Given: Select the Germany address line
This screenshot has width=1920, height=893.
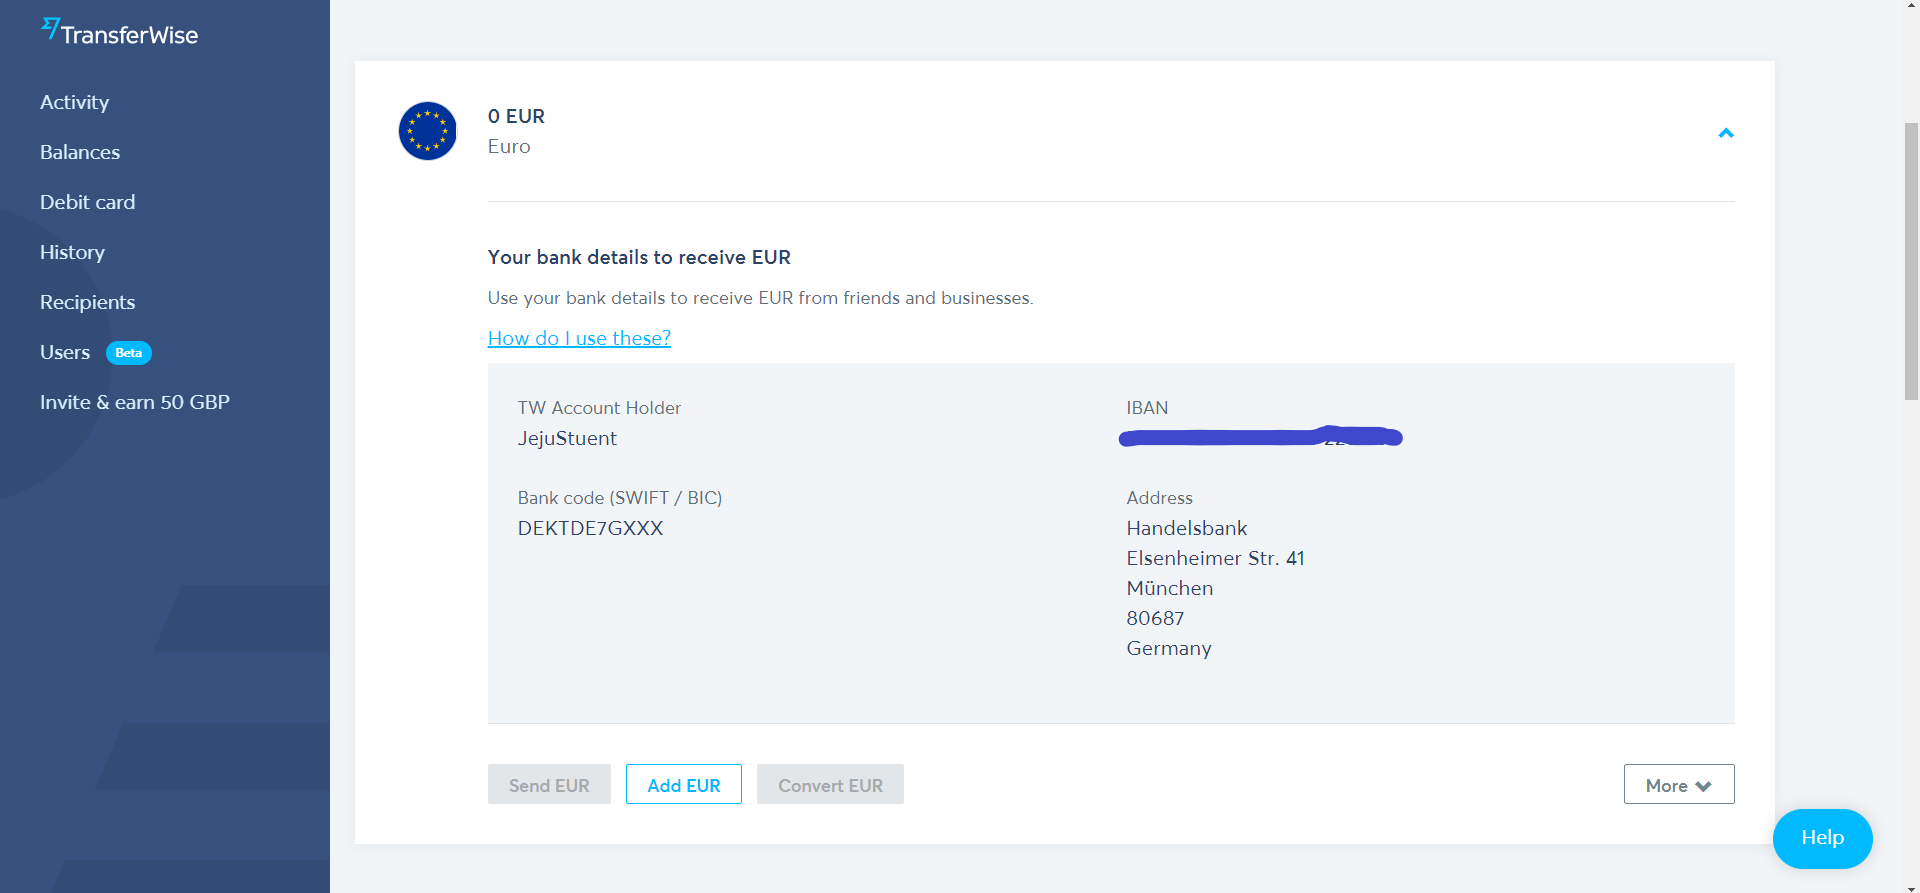Looking at the screenshot, I should 1169,648.
